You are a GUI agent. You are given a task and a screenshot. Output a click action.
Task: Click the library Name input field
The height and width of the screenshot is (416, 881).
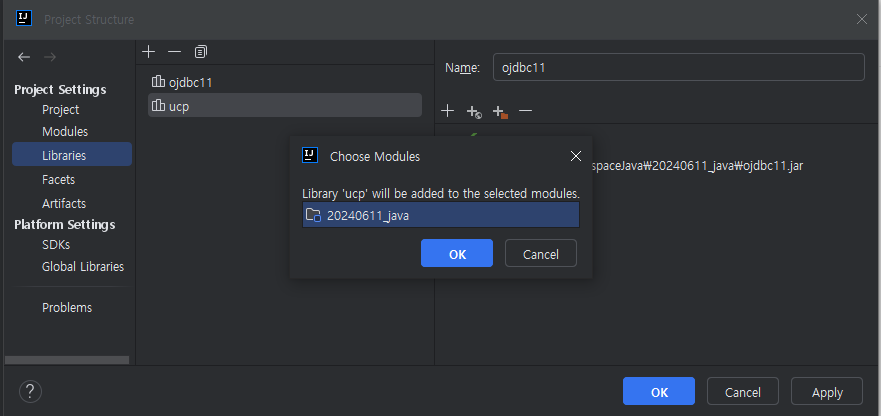click(679, 67)
